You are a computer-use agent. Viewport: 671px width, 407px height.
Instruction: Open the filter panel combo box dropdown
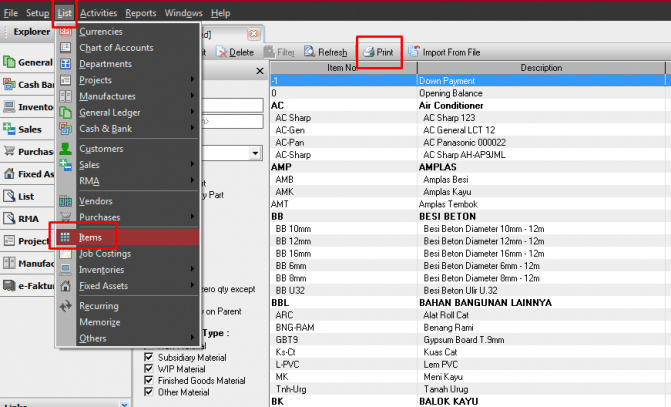(x=256, y=154)
